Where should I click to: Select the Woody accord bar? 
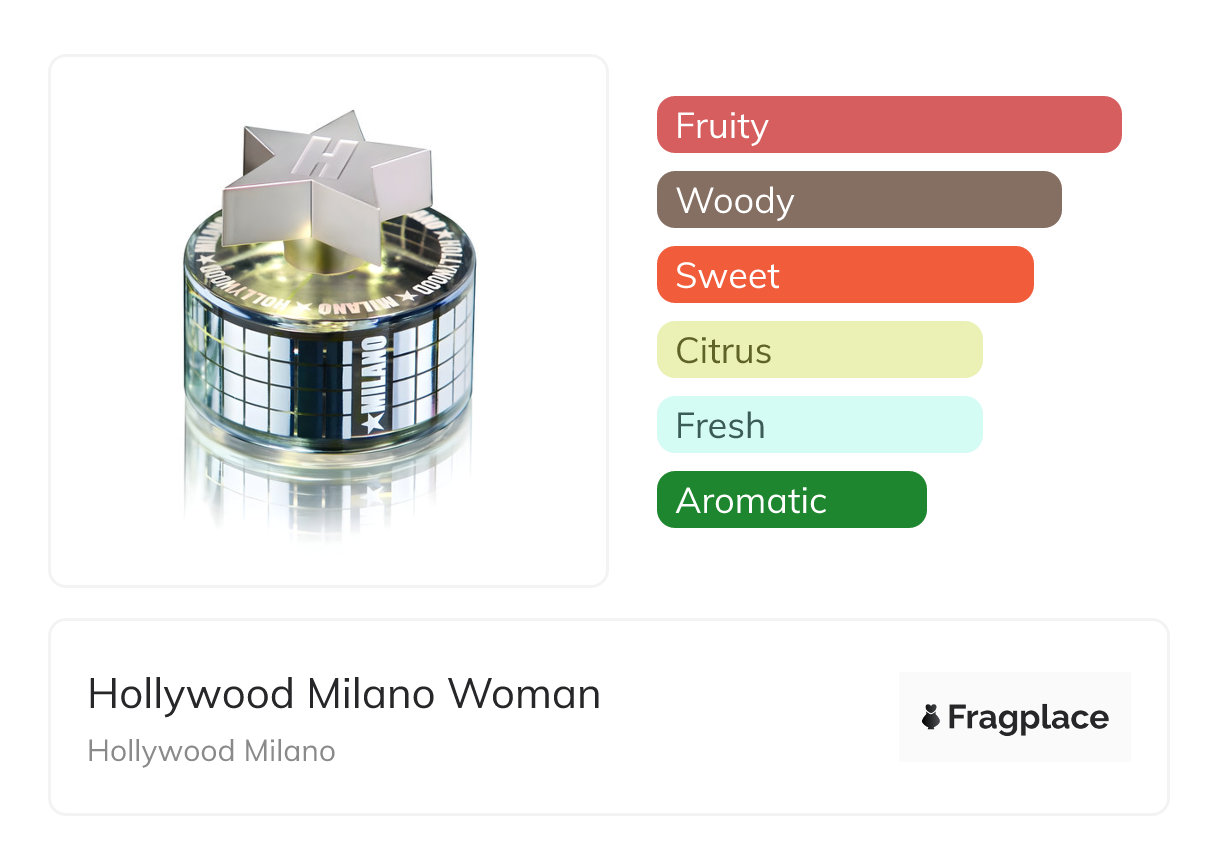click(858, 200)
